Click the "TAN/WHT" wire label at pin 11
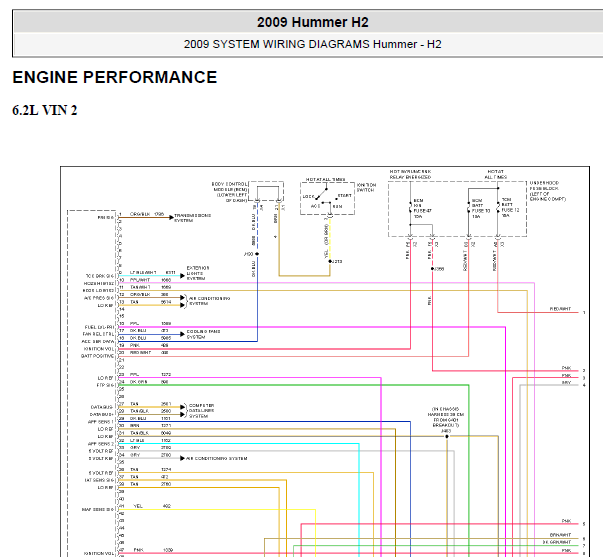The image size is (603, 557). click(140, 287)
